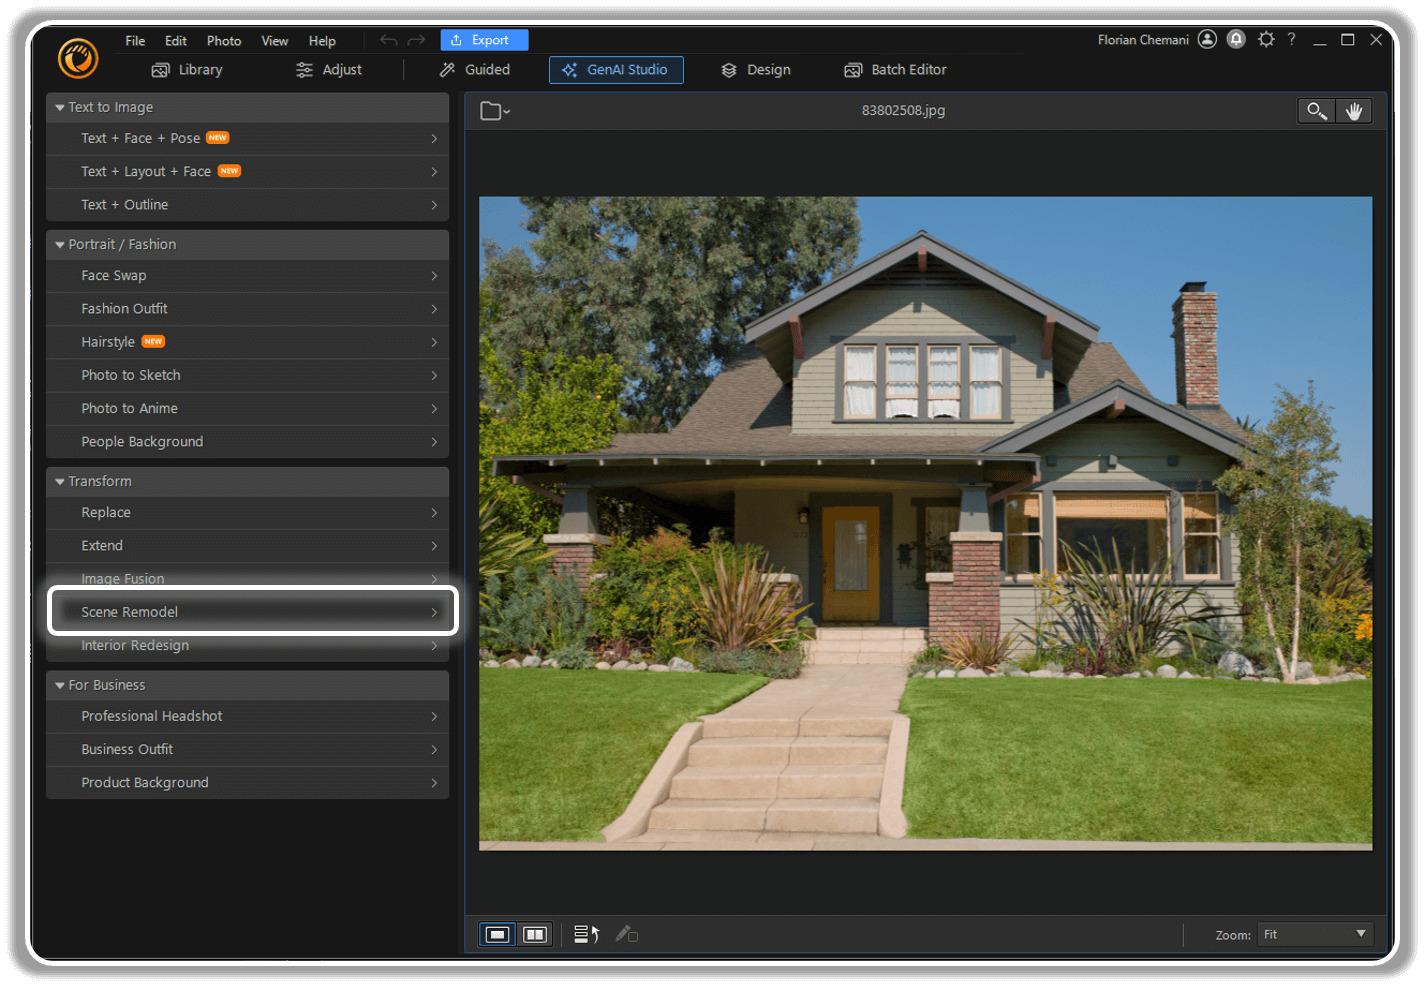
Task: Open the notifications bell
Action: [x=1236, y=39]
